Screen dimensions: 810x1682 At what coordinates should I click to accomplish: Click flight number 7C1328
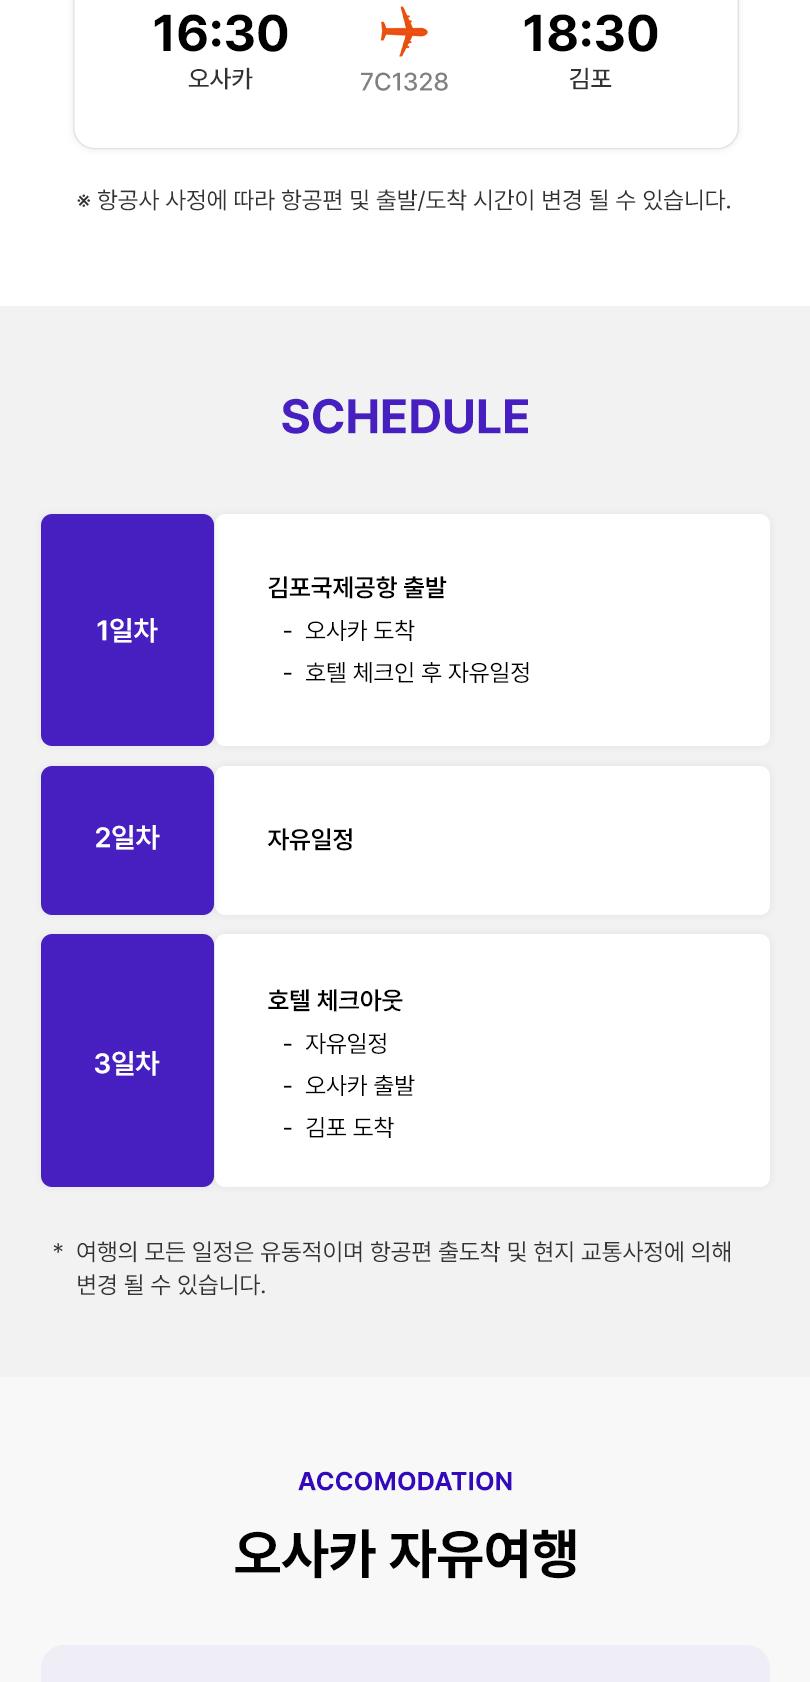pyautogui.click(x=404, y=82)
